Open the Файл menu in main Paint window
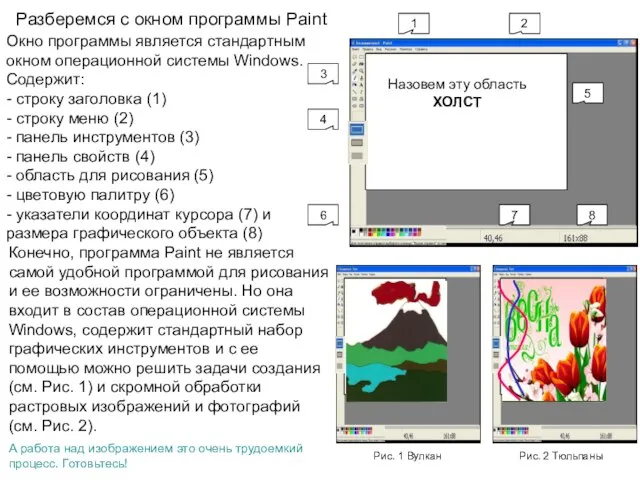 [x=356, y=49]
